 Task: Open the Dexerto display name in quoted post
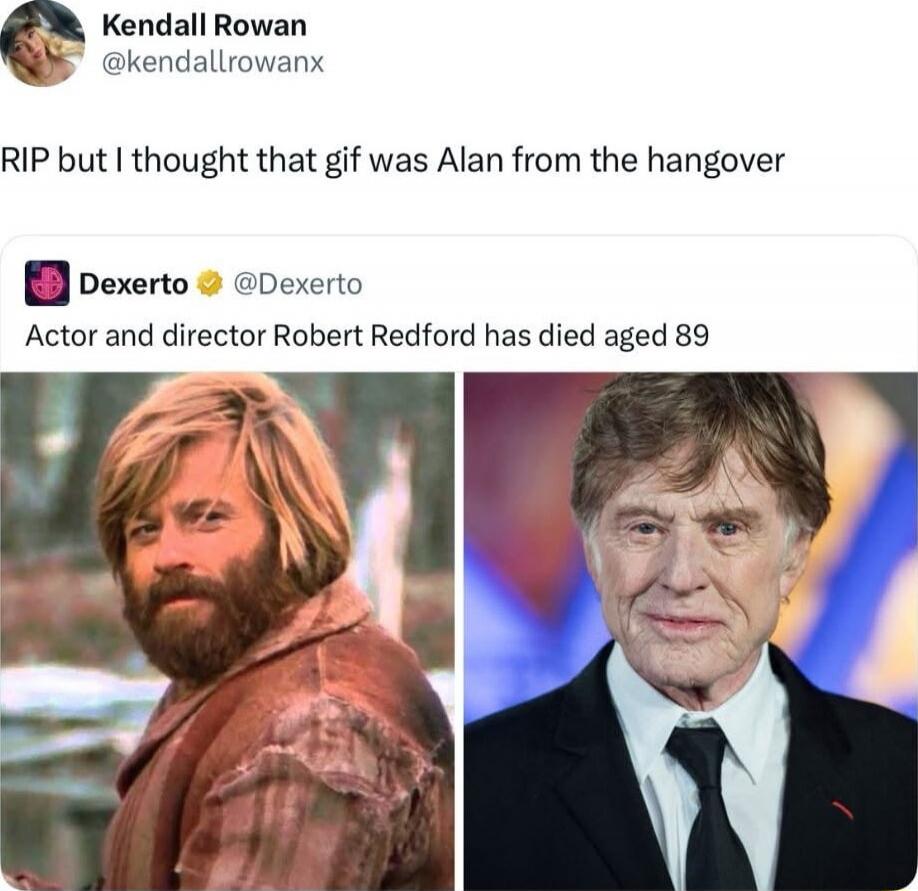coord(133,284)
